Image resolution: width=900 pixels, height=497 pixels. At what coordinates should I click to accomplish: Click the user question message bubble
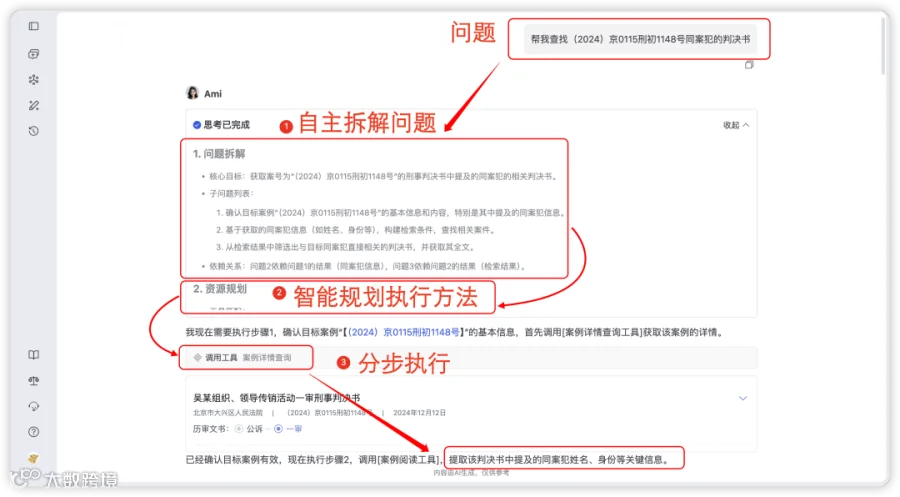[x=640, y=39]
